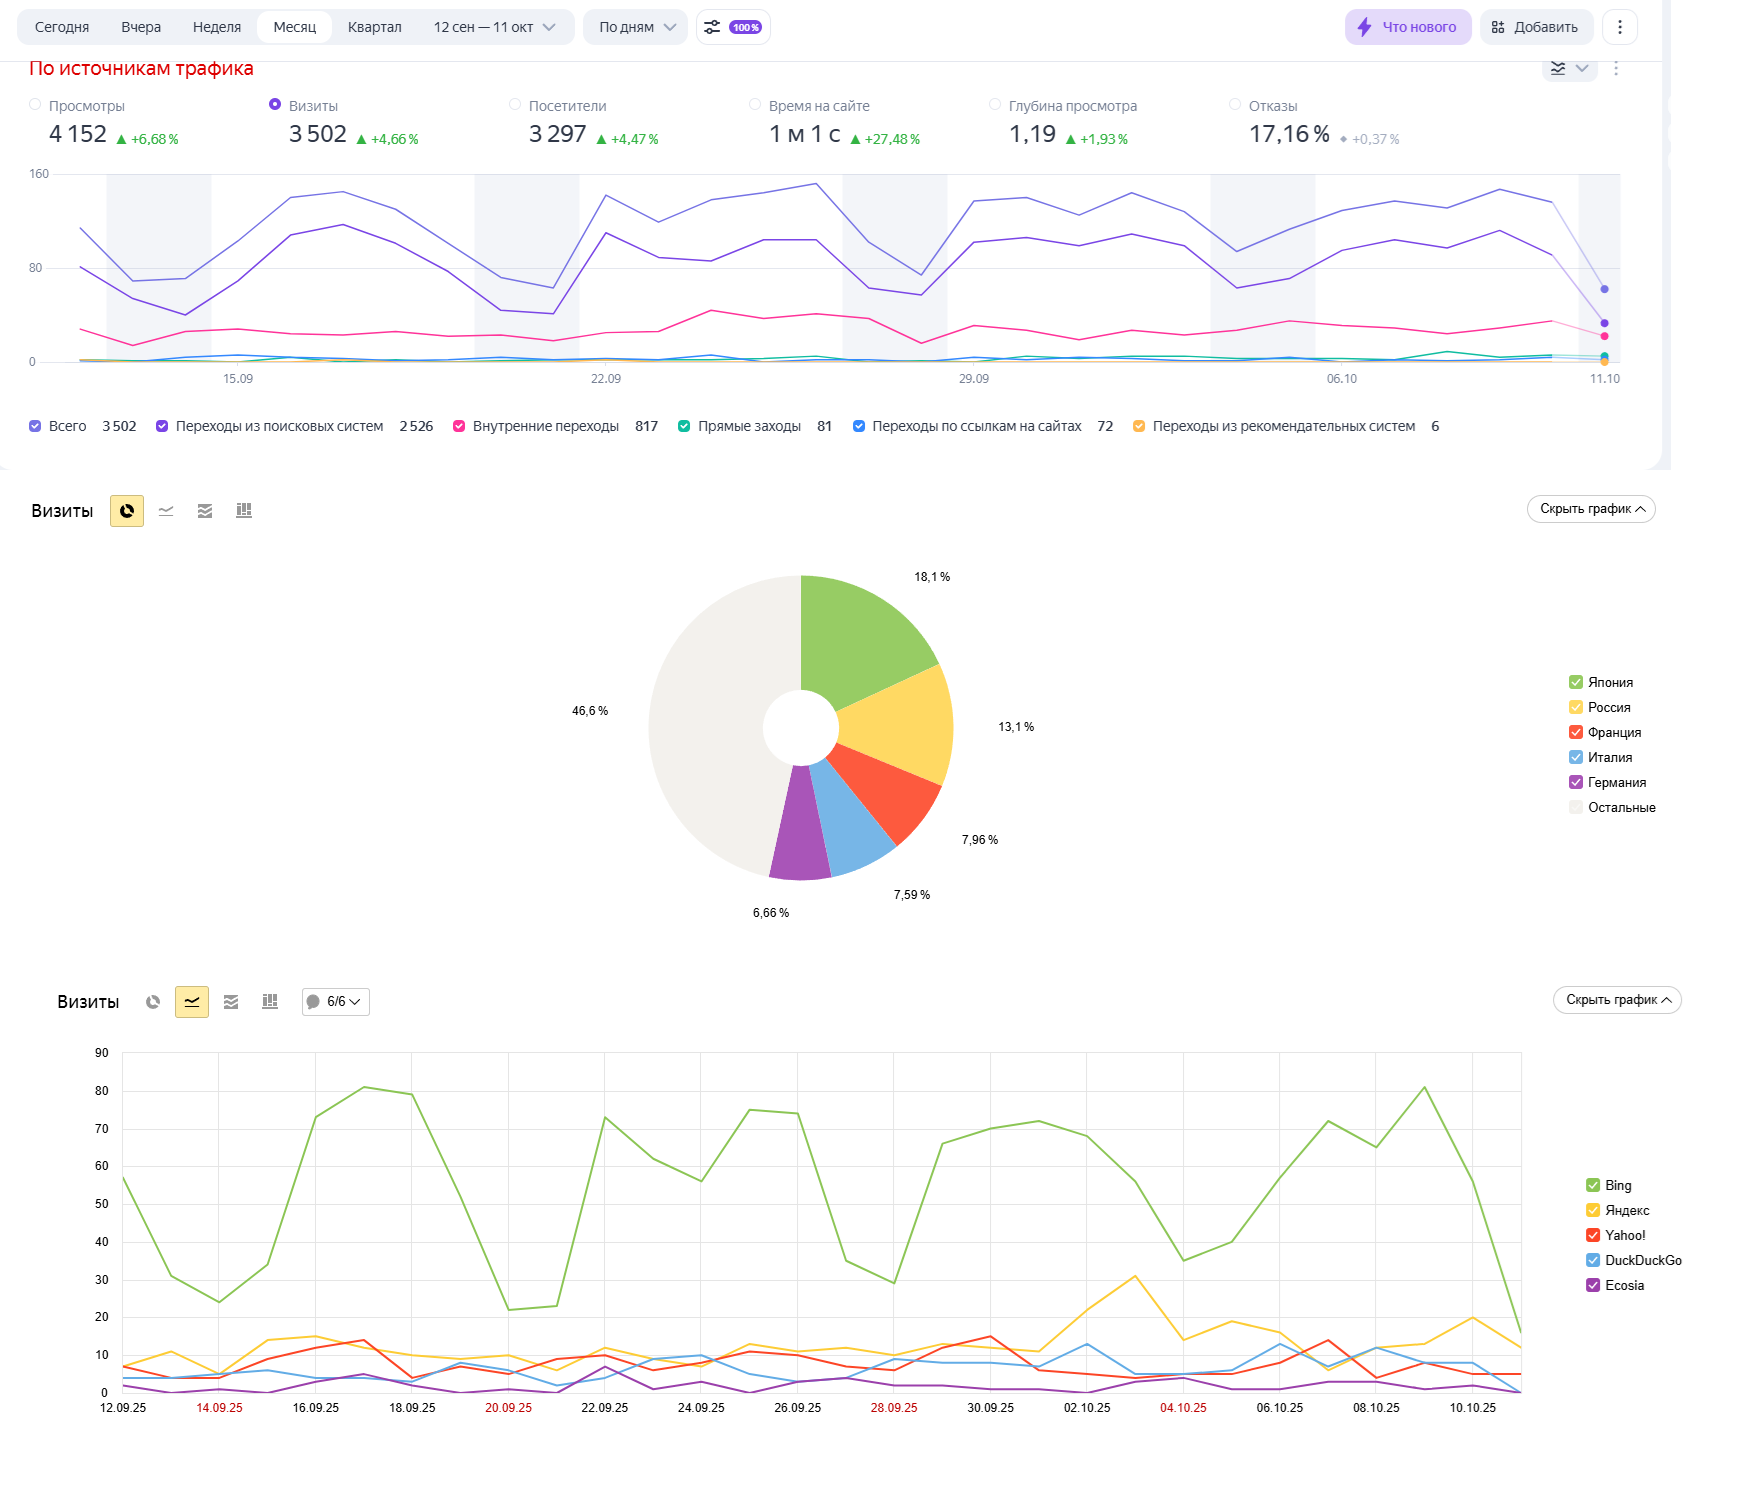This screenshot has width=1739, height=1488.
Task: Switch first Визиты chart to bar column view
Action: point(244,511)
